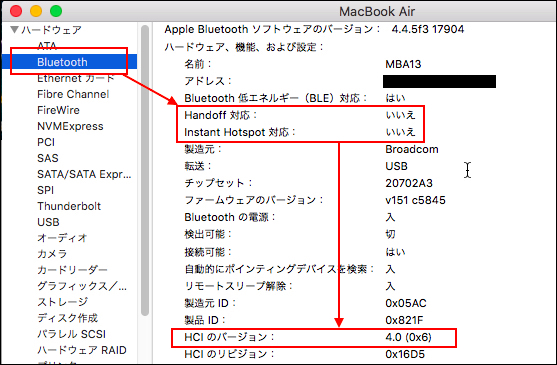Click Bluetooth software version 4.4.5f3 17904

pyautogui.click(x=428, y=29)
